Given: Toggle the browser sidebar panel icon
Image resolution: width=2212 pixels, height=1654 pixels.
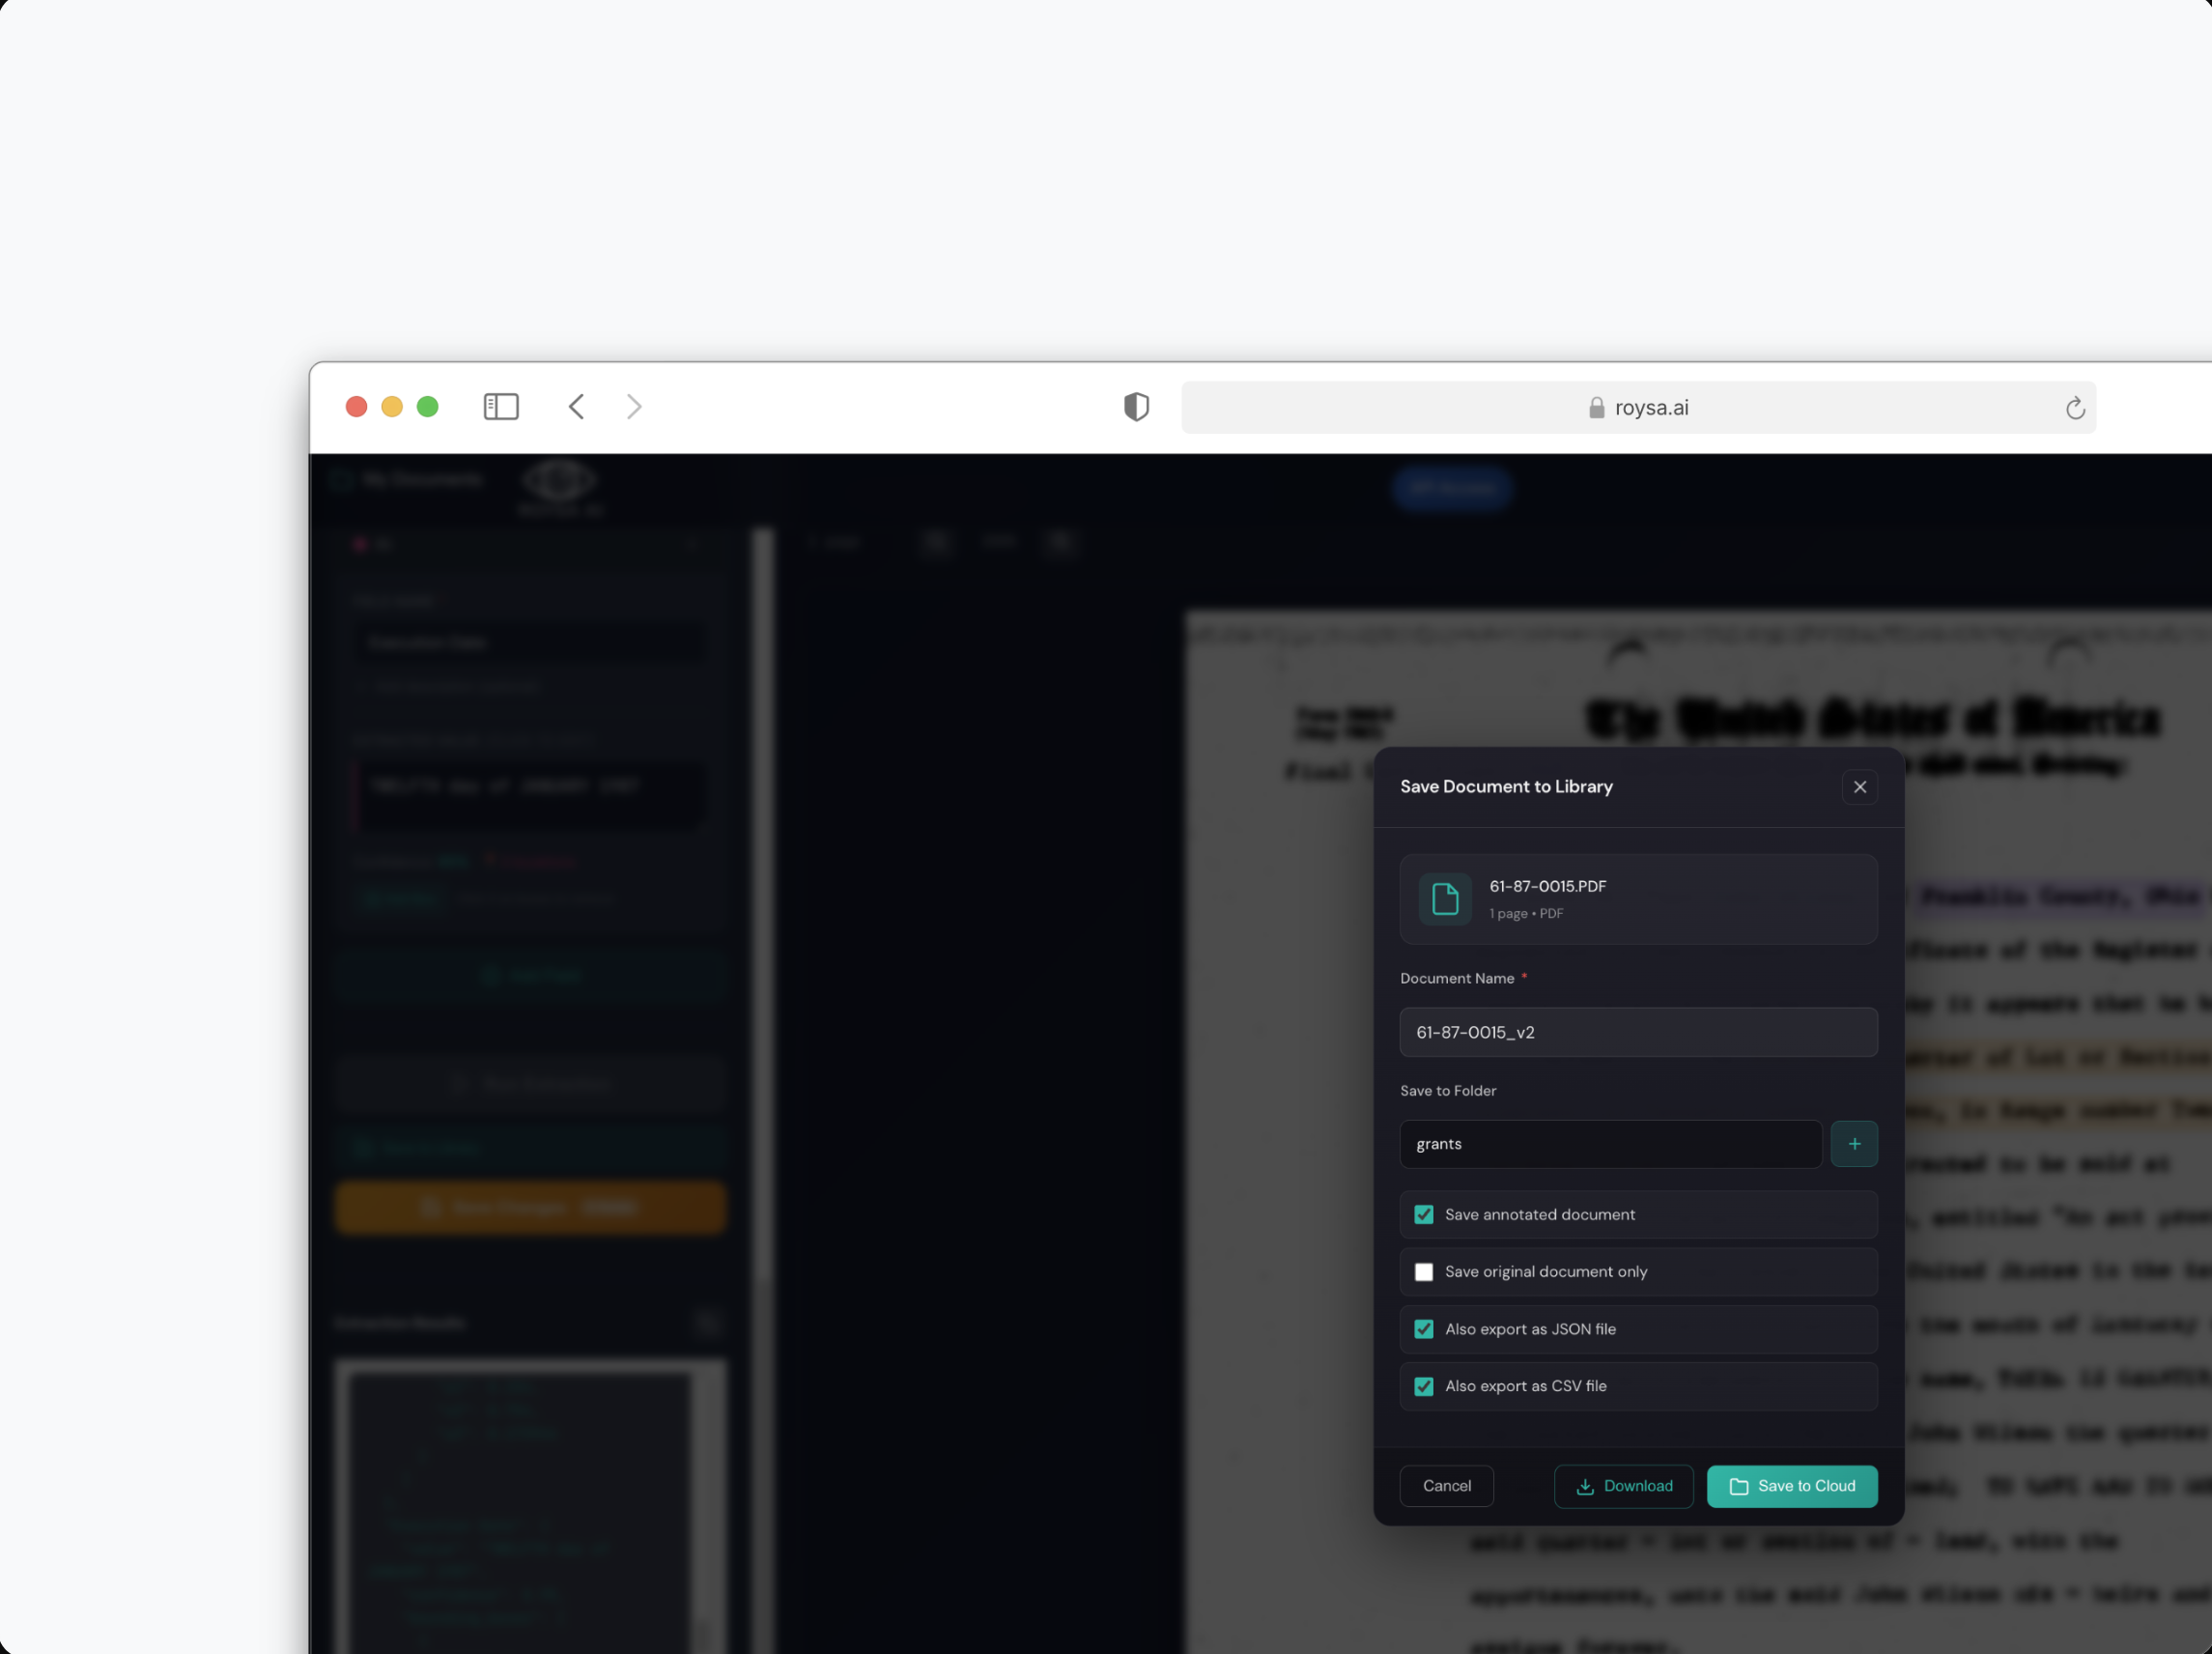Looking at the screenshot, I should coord(501,406).
